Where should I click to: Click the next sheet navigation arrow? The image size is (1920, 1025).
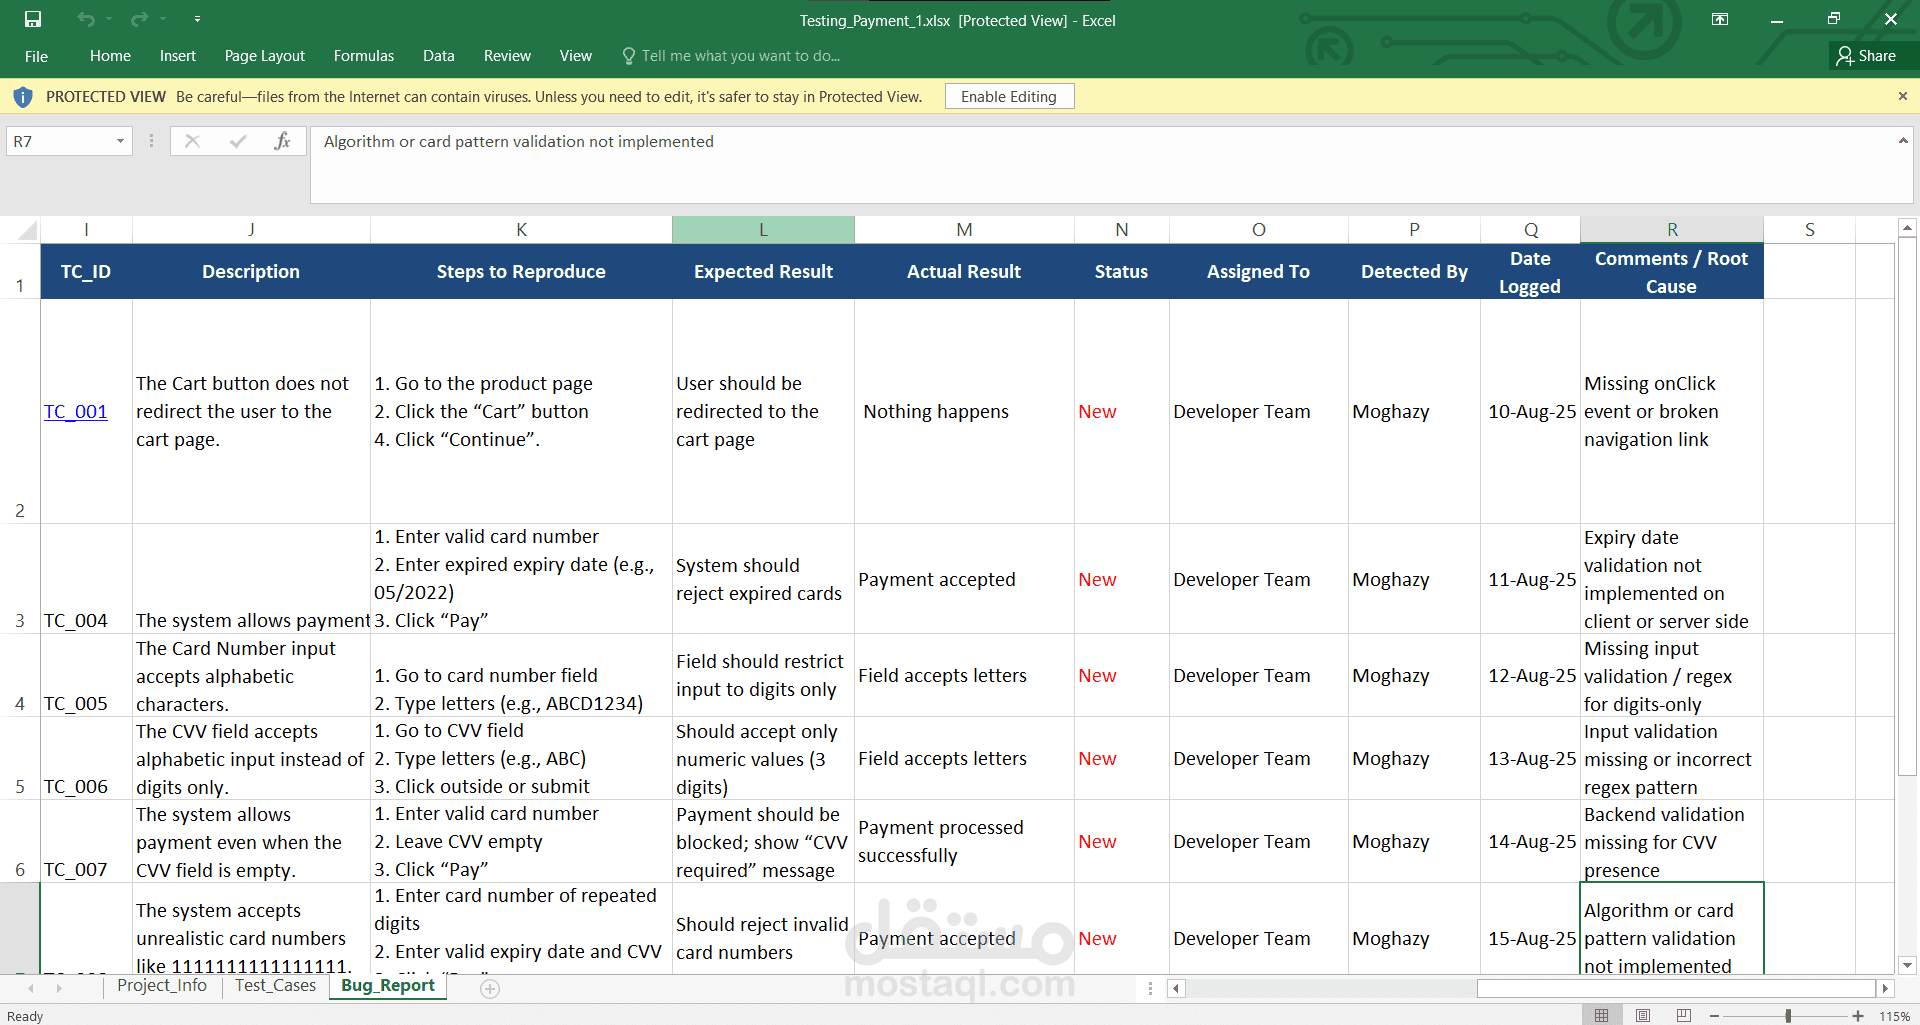59,988
